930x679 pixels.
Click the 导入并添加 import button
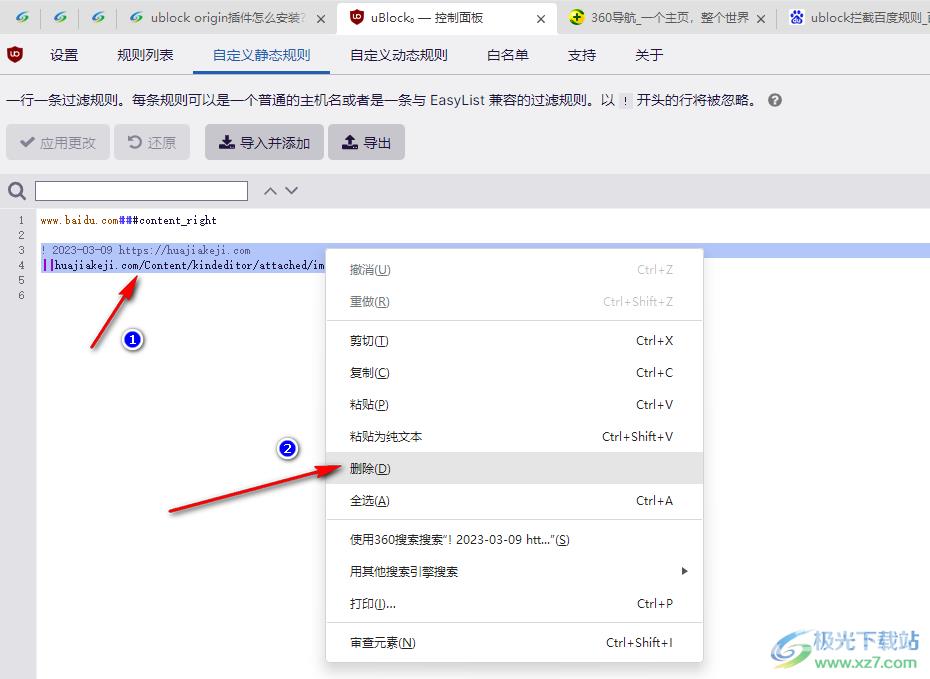[265, 142]
